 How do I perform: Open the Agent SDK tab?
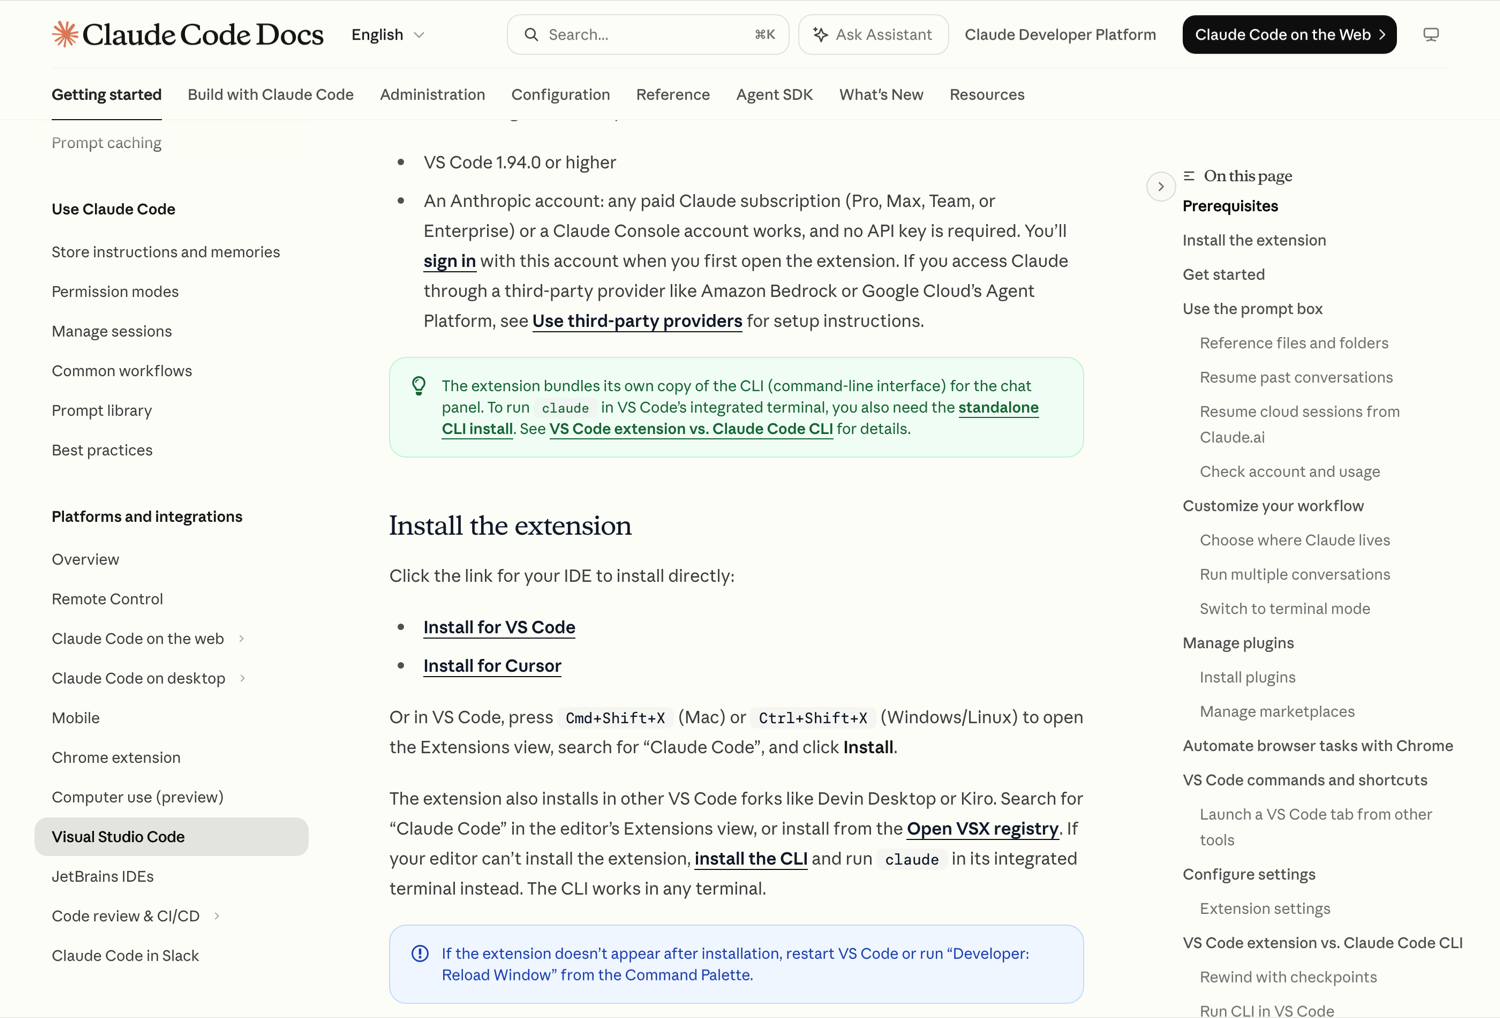(774, 94)
